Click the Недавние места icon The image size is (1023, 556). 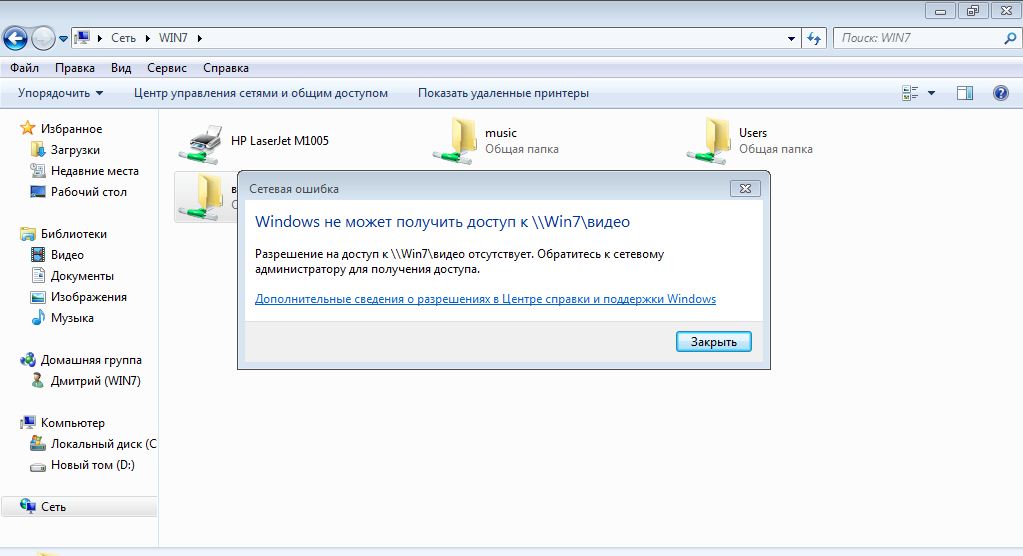pyautogui.click(x=38, y=170)
